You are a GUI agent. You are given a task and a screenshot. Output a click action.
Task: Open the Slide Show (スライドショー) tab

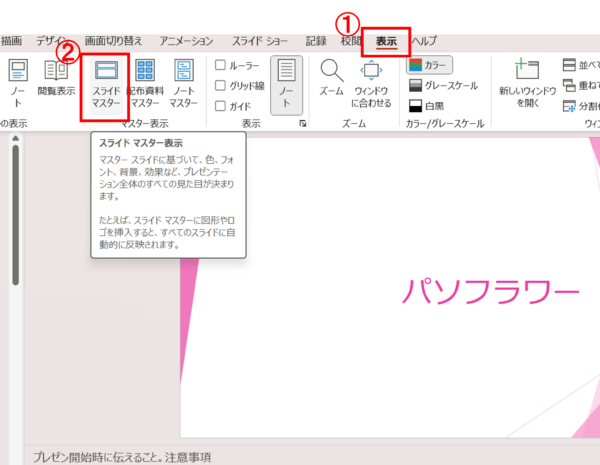coord(259,41)
